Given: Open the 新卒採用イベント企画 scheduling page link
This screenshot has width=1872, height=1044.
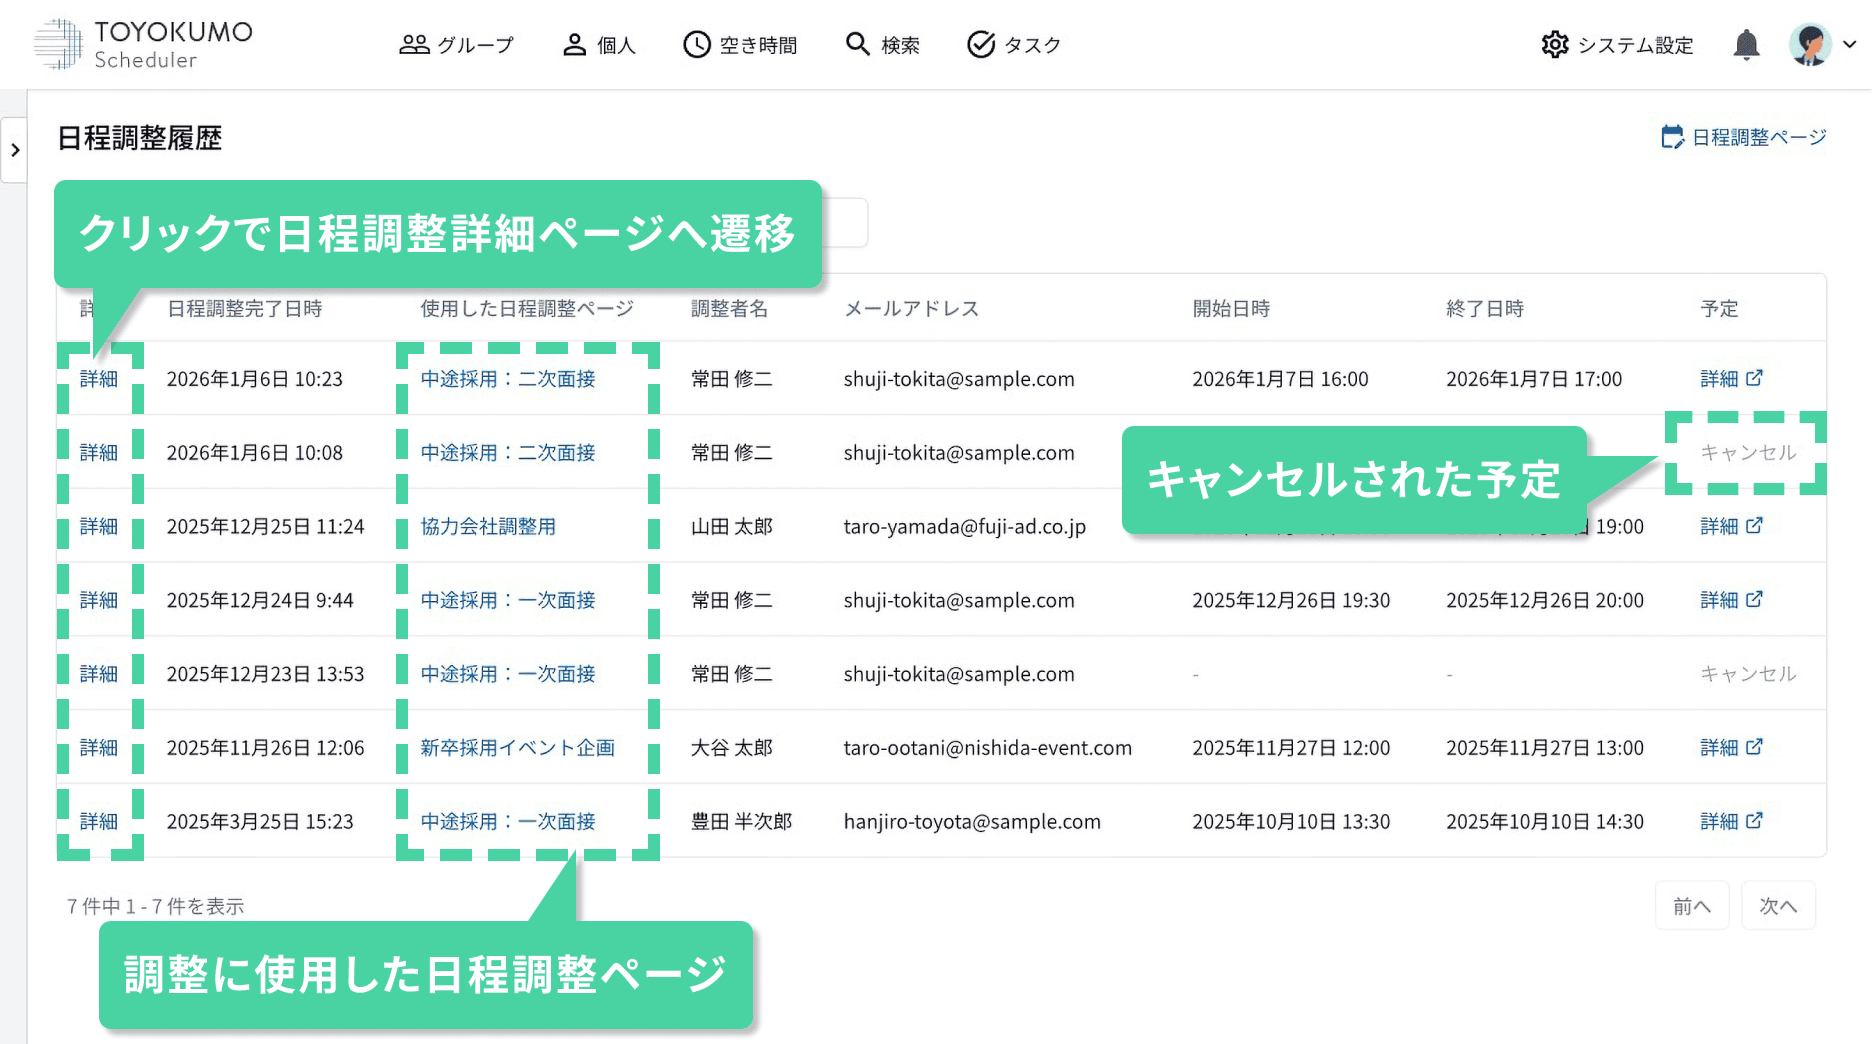Looking at the screenshot, I should pos(518,747).
